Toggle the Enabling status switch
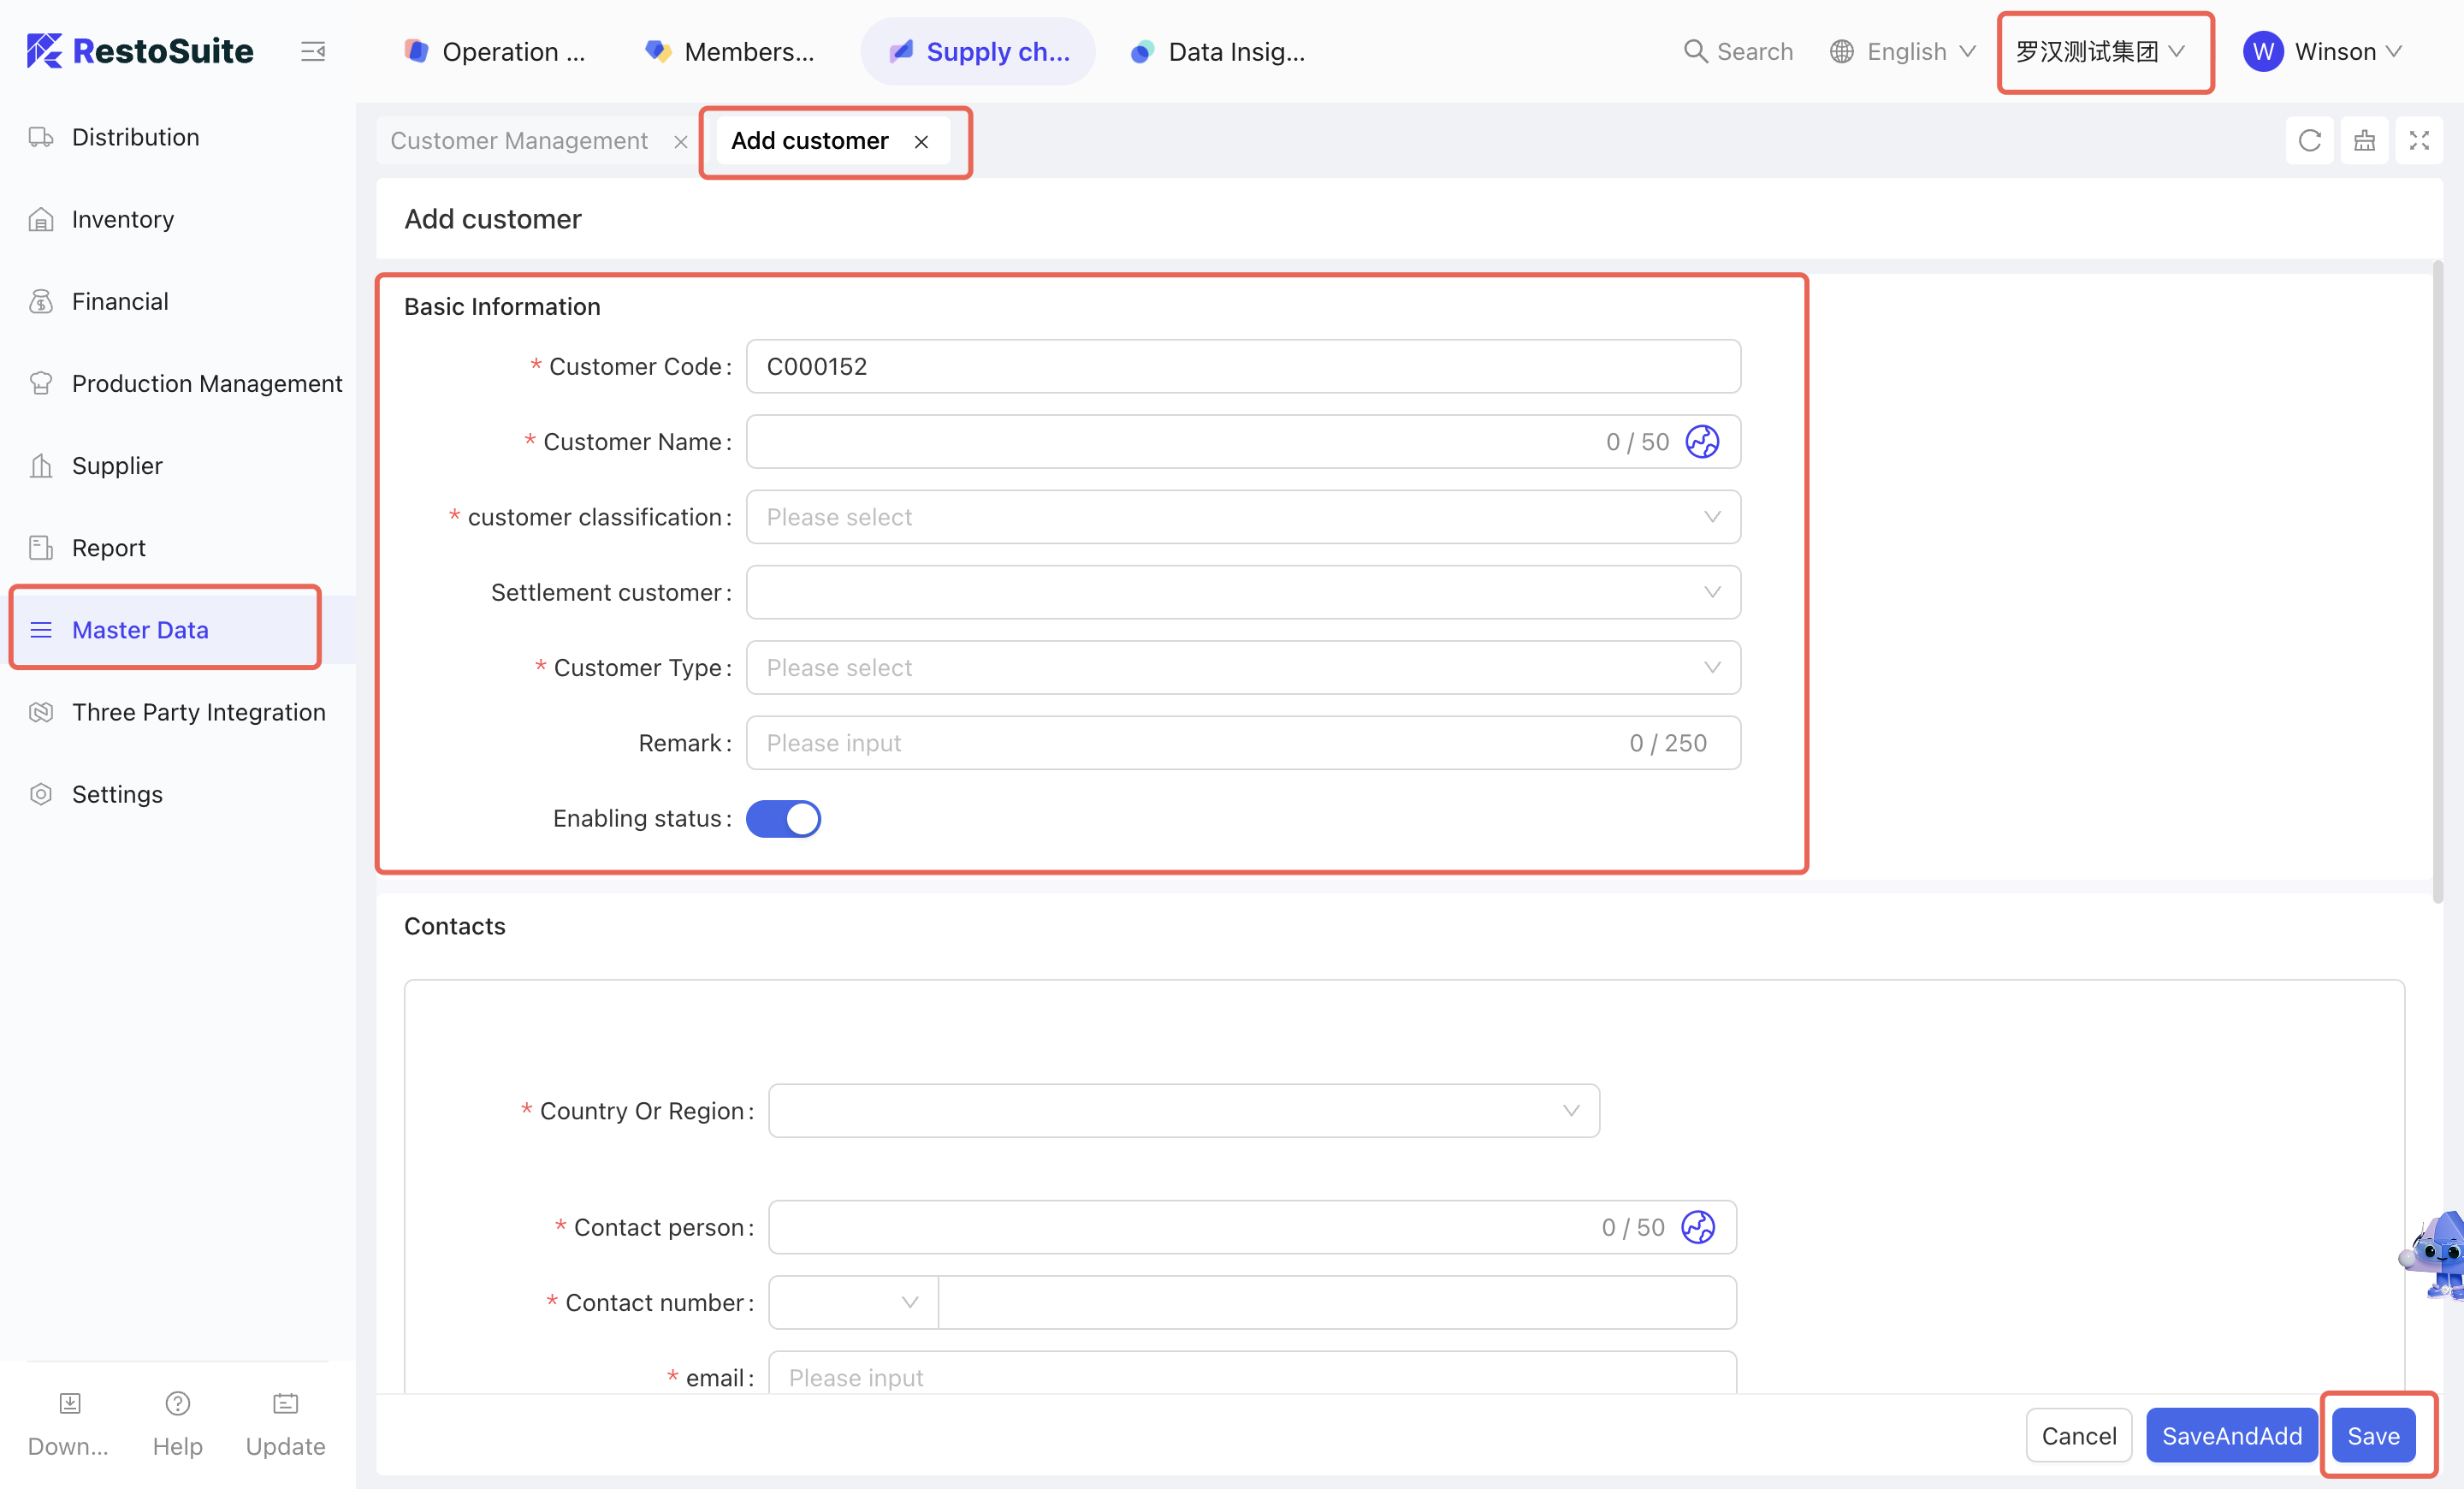The image size is (2464, 1489). (783, 818)
